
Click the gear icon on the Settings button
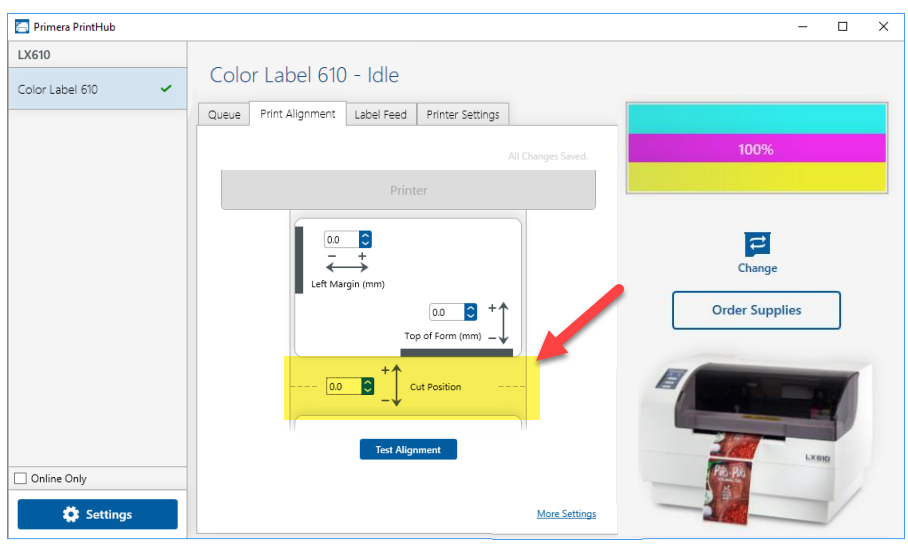coord(71,514)
